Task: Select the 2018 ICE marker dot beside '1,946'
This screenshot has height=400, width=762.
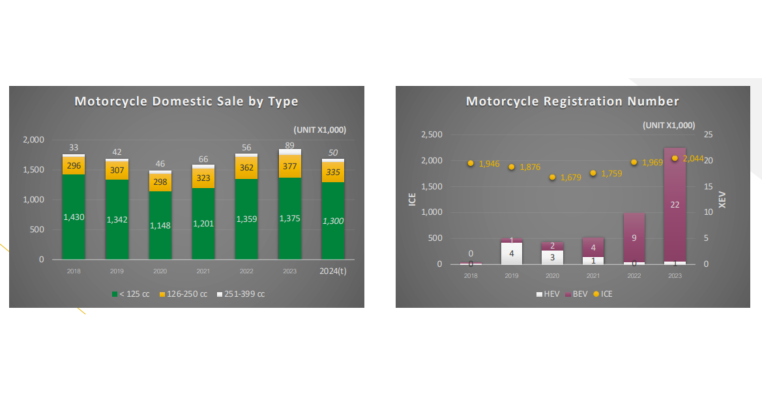Action: pos(470,163)
